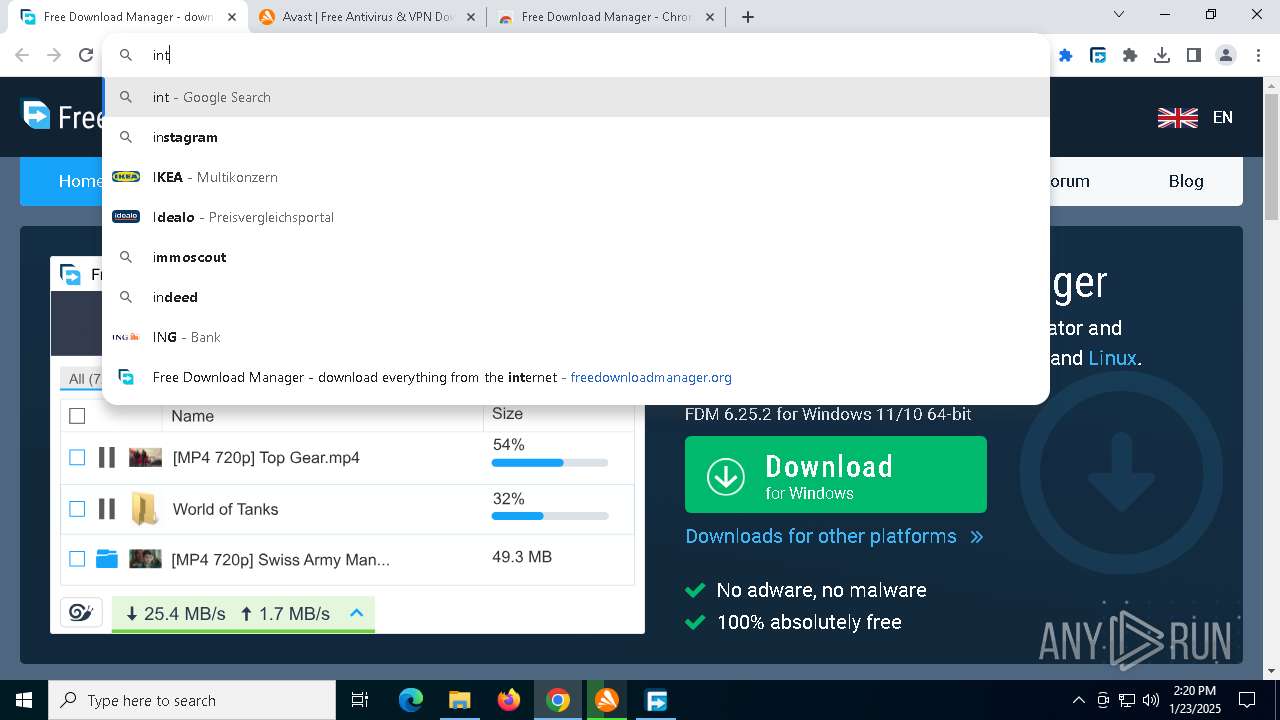Select 'int - Google Search' suggestion

pos(576,97)
